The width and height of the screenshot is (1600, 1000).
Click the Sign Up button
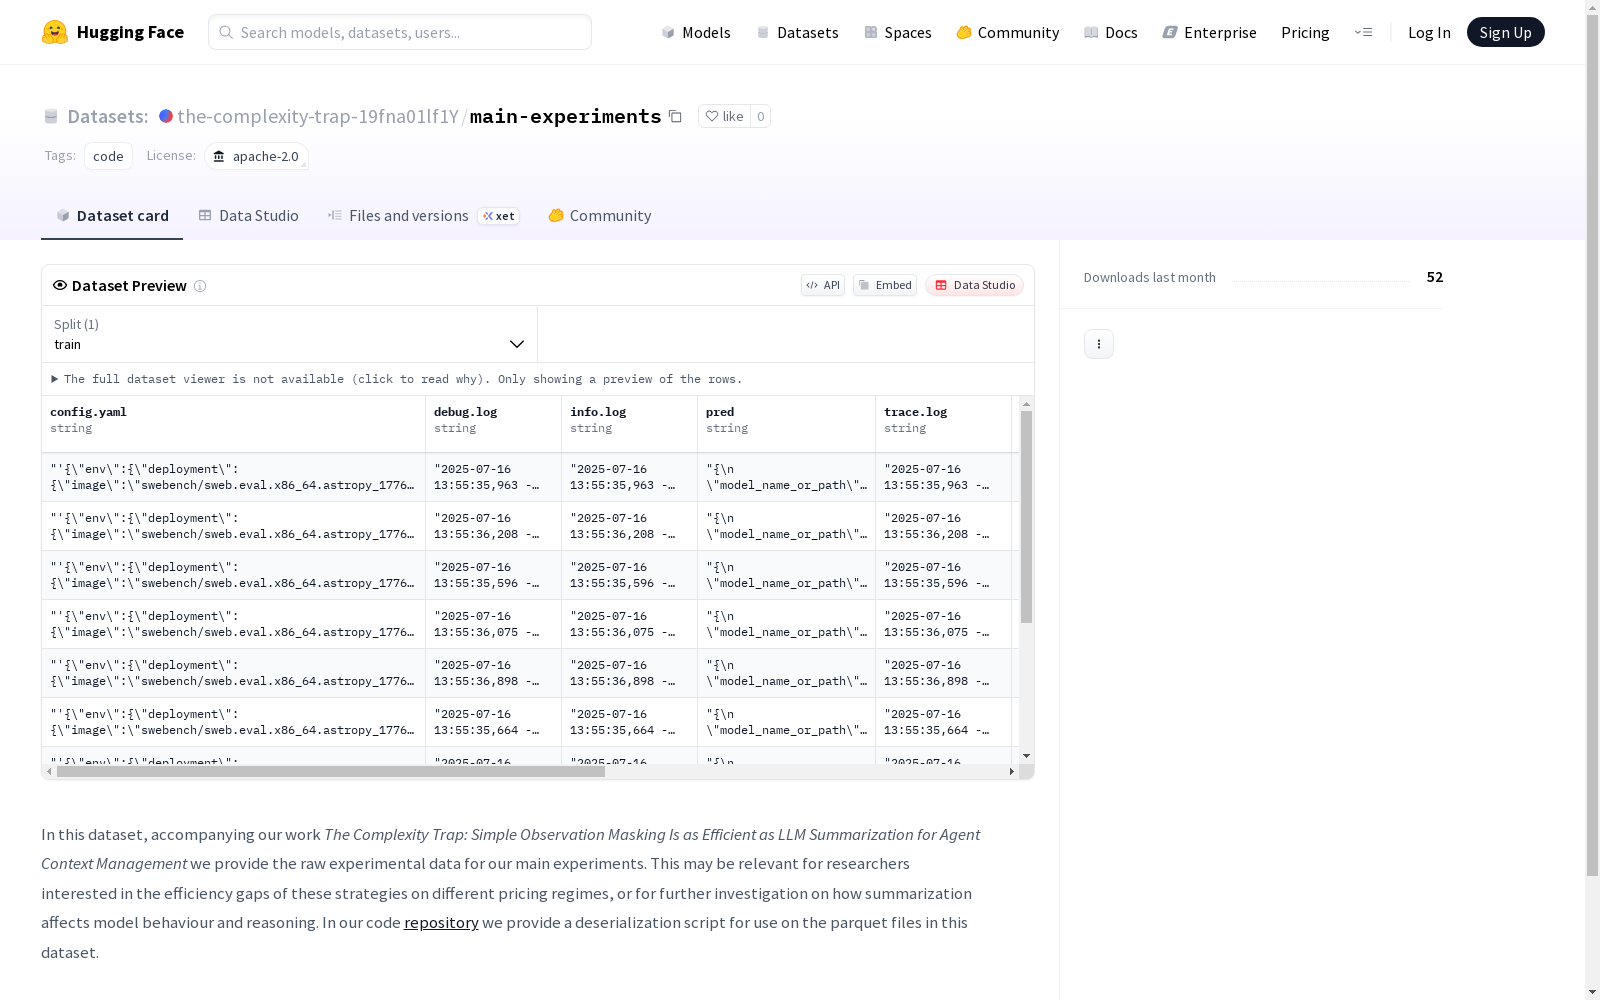coord(1506,32)
